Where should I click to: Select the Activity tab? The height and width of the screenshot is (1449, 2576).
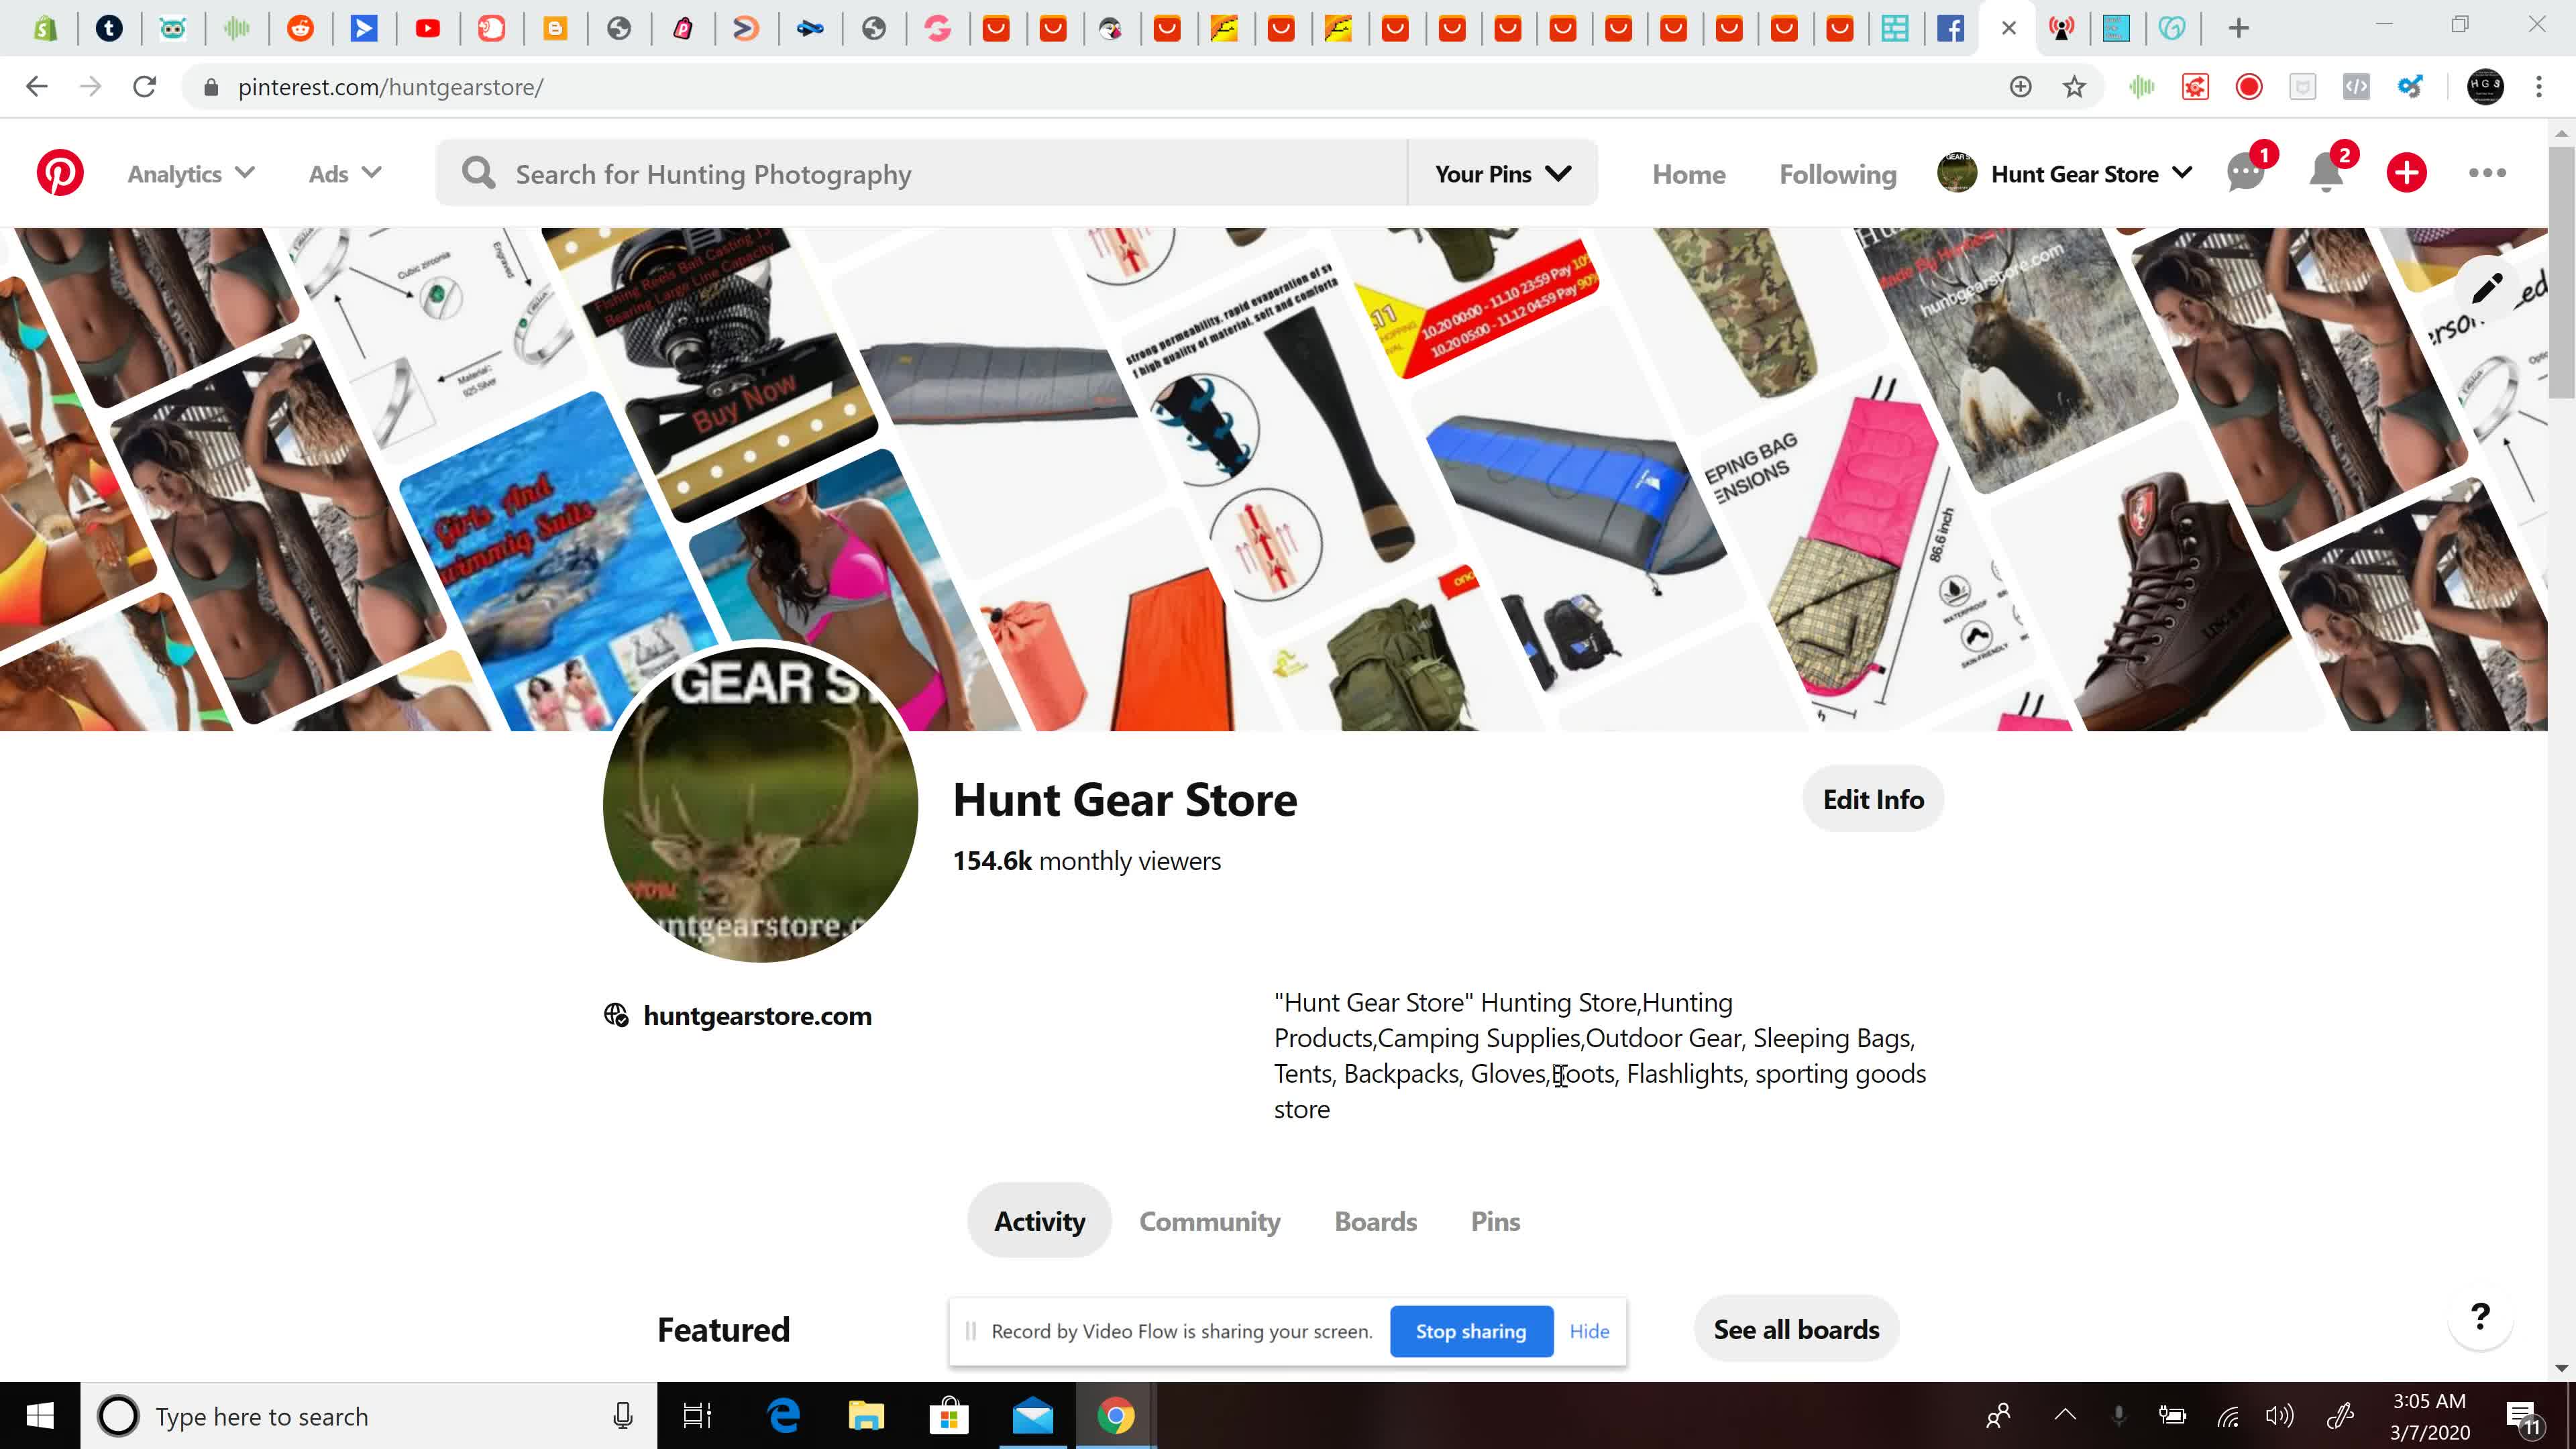(x=1039, y=1221)
